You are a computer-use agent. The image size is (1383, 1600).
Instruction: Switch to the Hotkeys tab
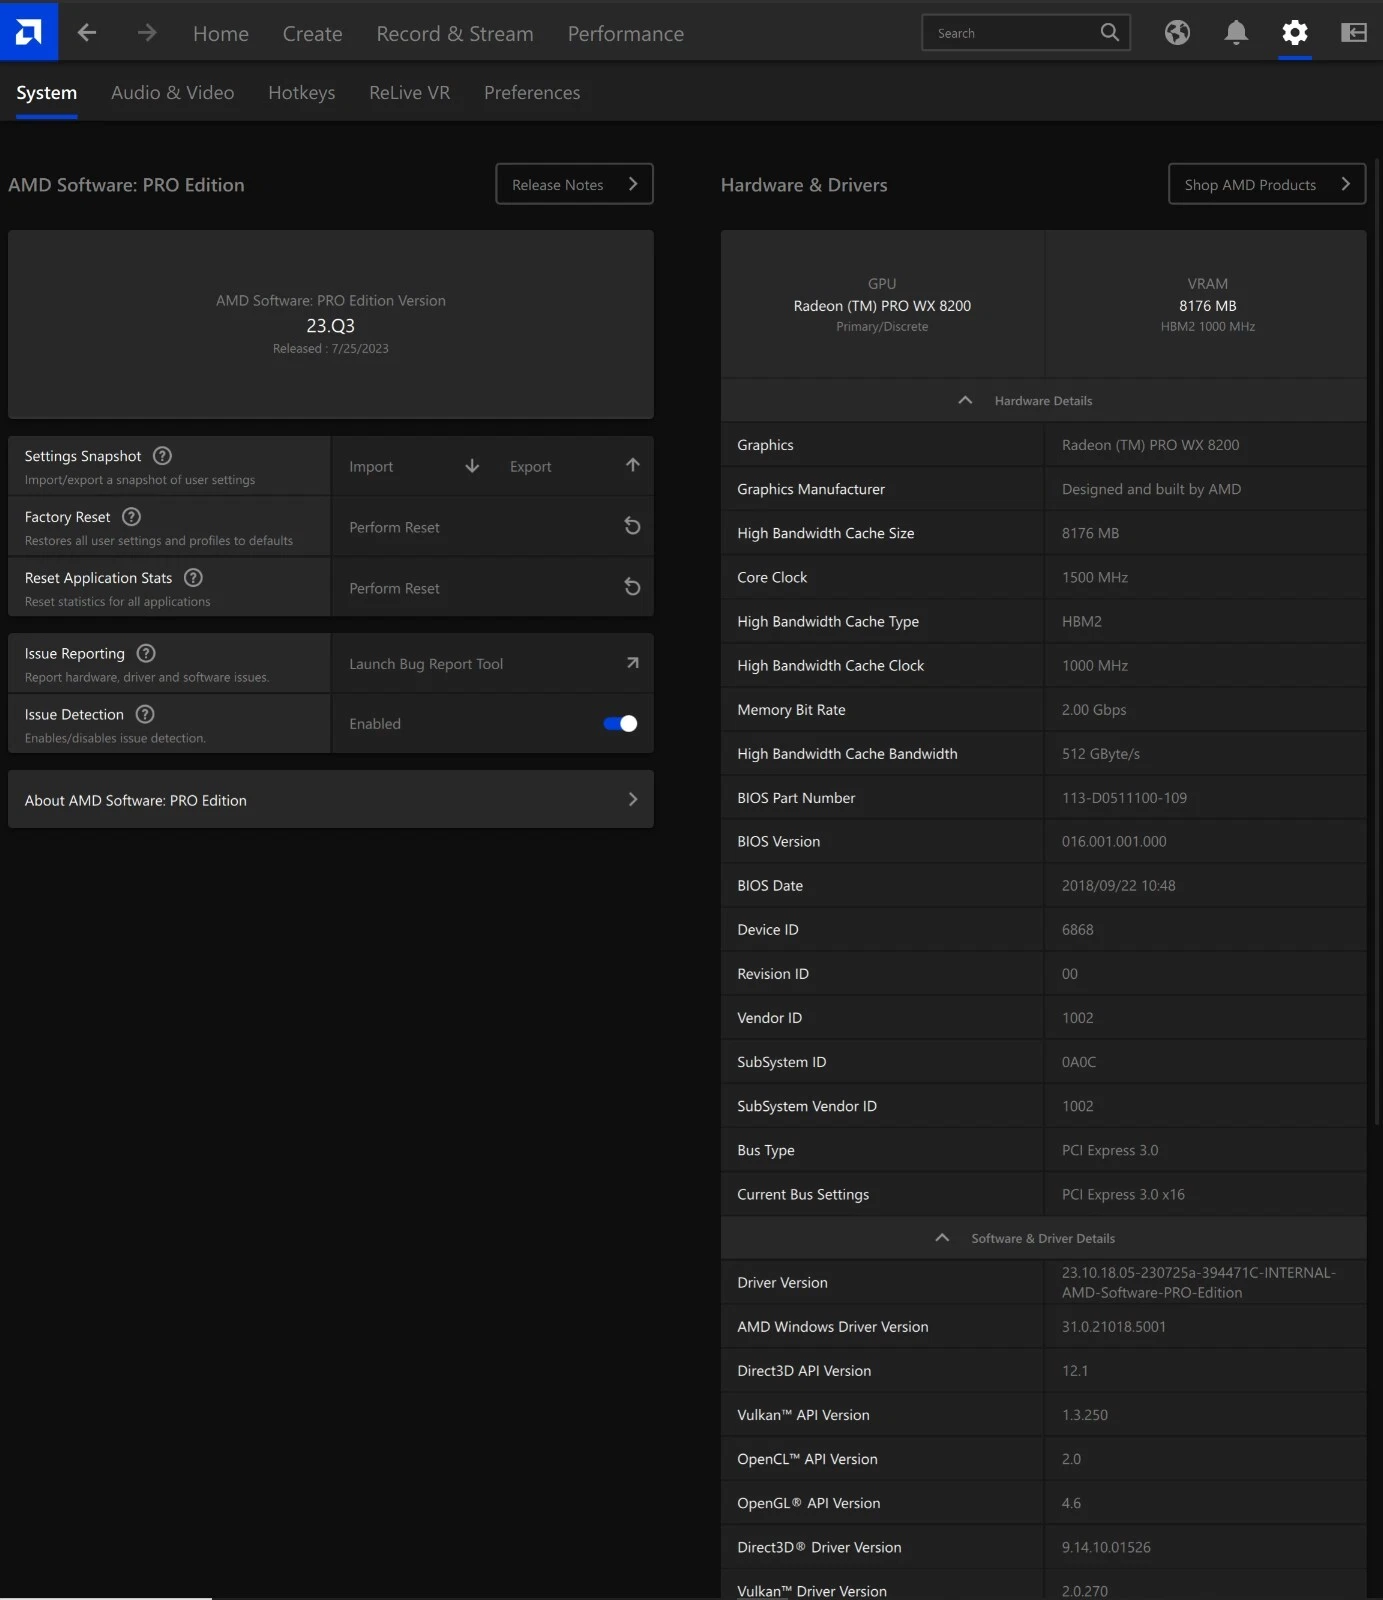302,93
